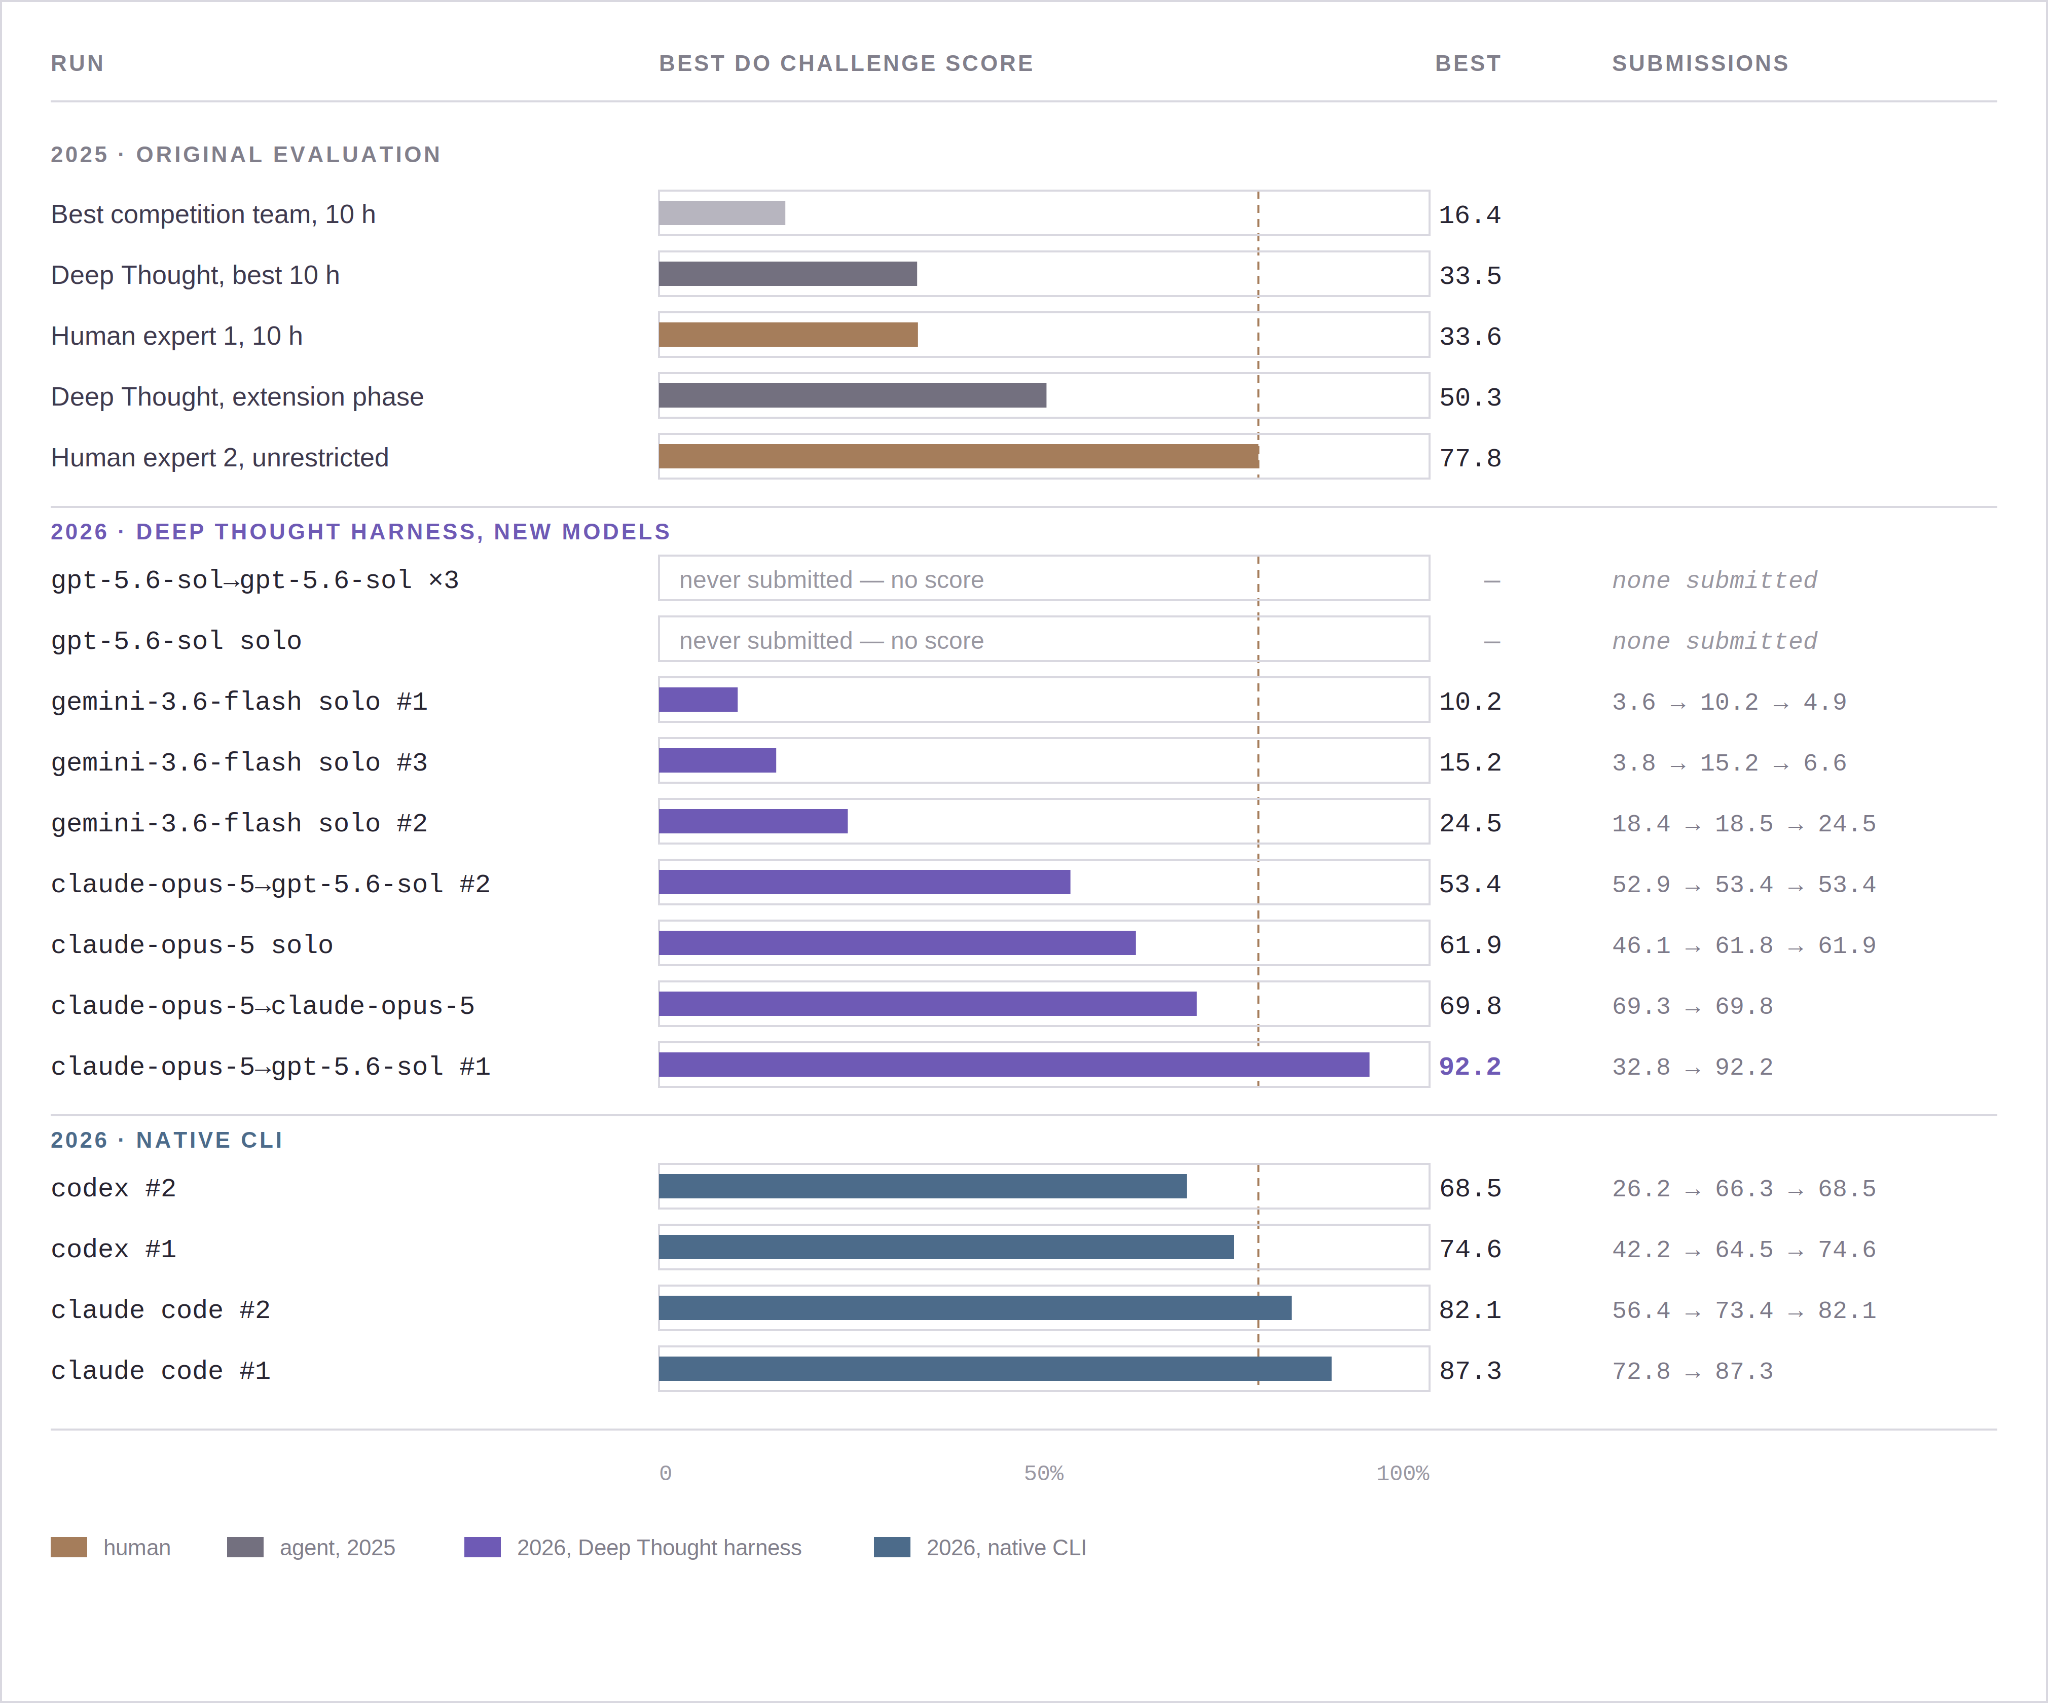Click 'claude-opus-5→claude-opus-5' run label
Screen dimensions: 2048x1703
click(x=263, y=1006)
